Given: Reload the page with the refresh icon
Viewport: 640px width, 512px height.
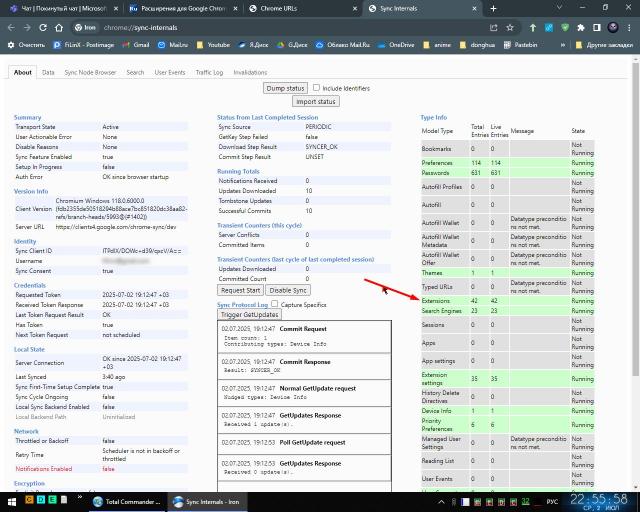Looking at the screenshot, I should tap(43, 28).
